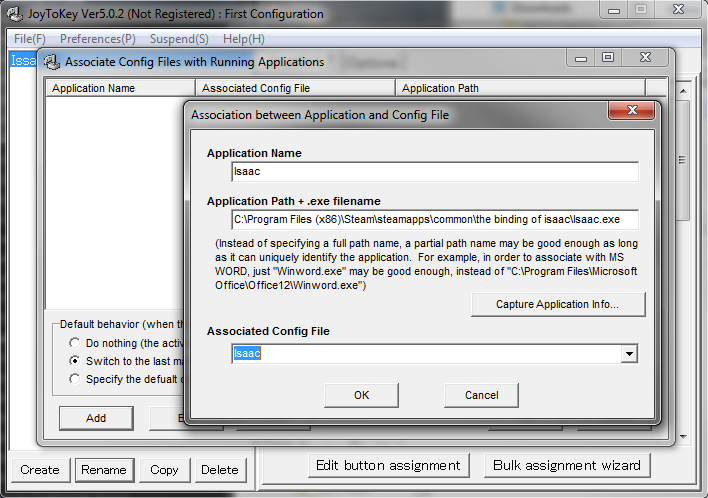Minimize the JoyToKey main window

pyautogui.click(x=614, y=9)
